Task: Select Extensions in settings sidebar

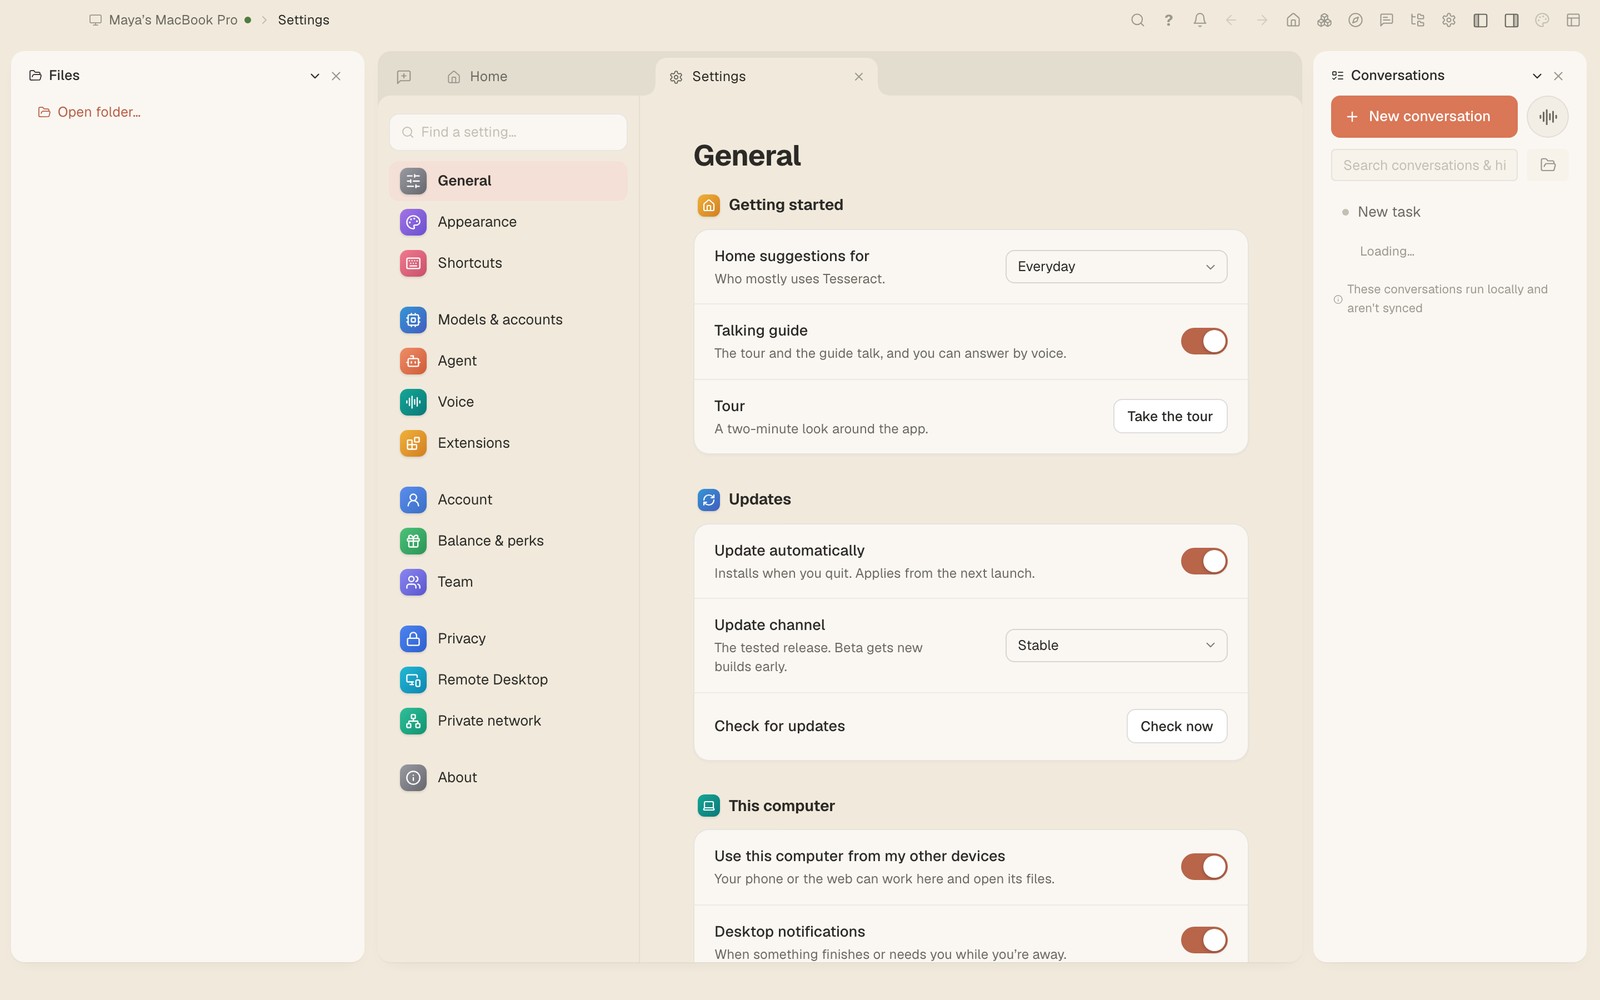Action: click(x=508, y=443)
